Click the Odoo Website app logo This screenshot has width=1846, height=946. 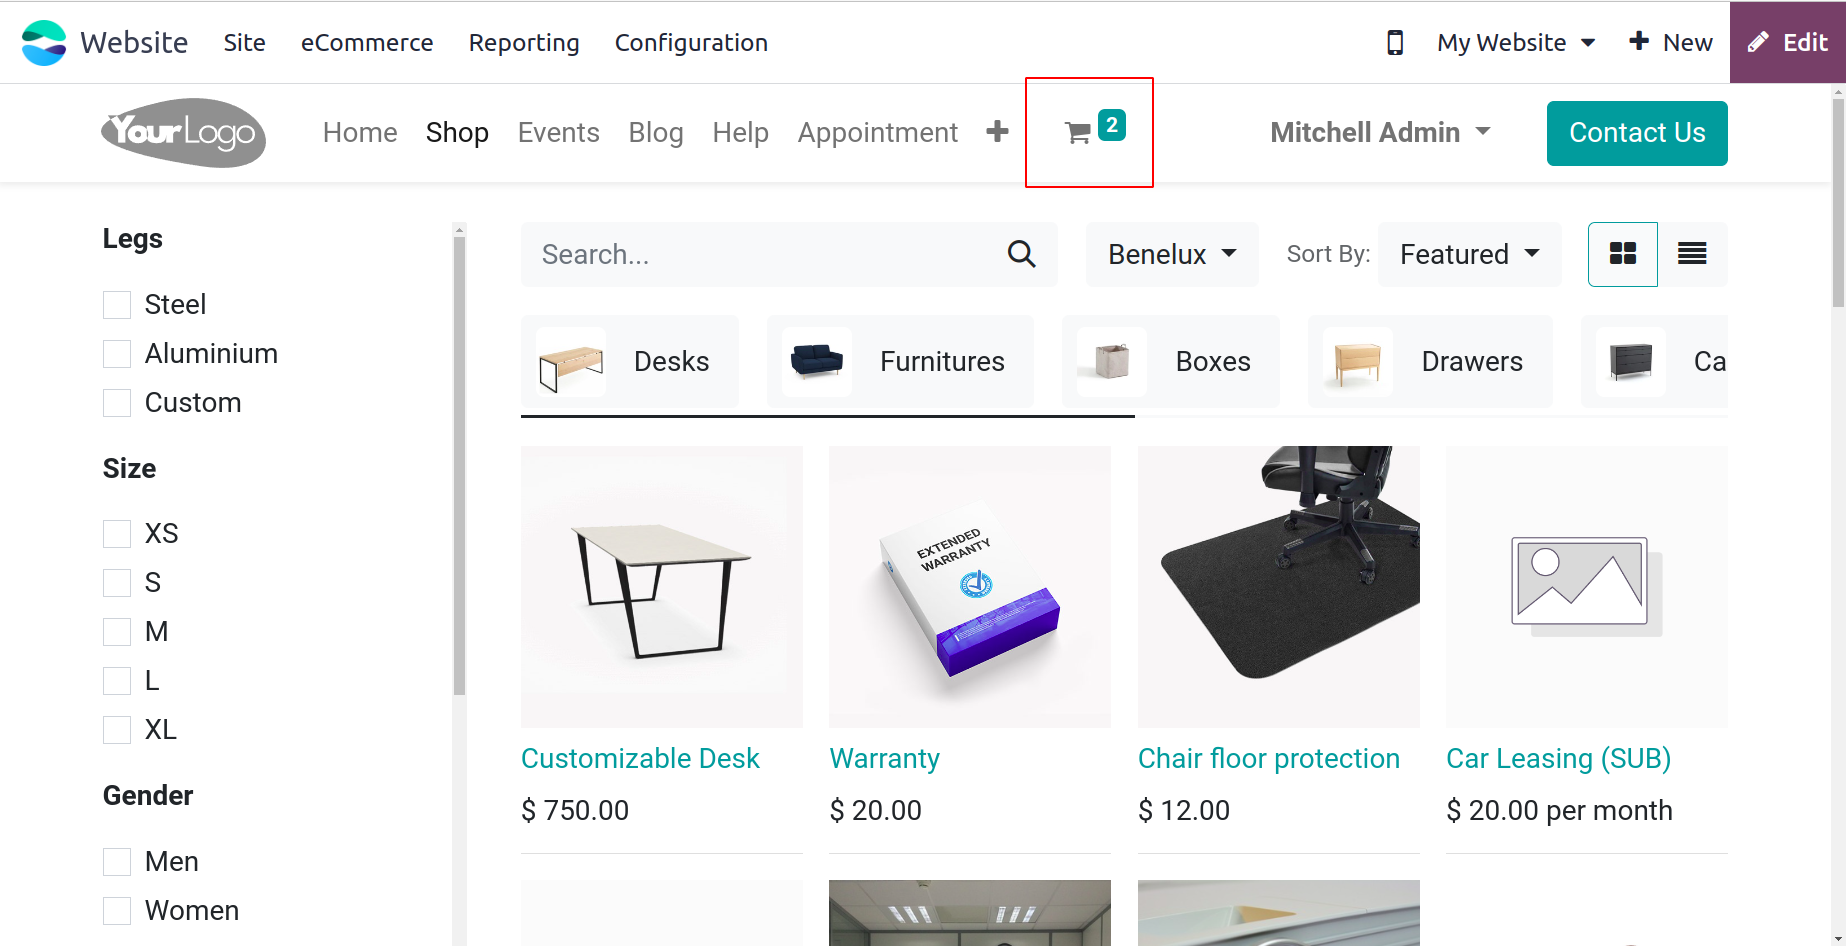coord(44,43)
